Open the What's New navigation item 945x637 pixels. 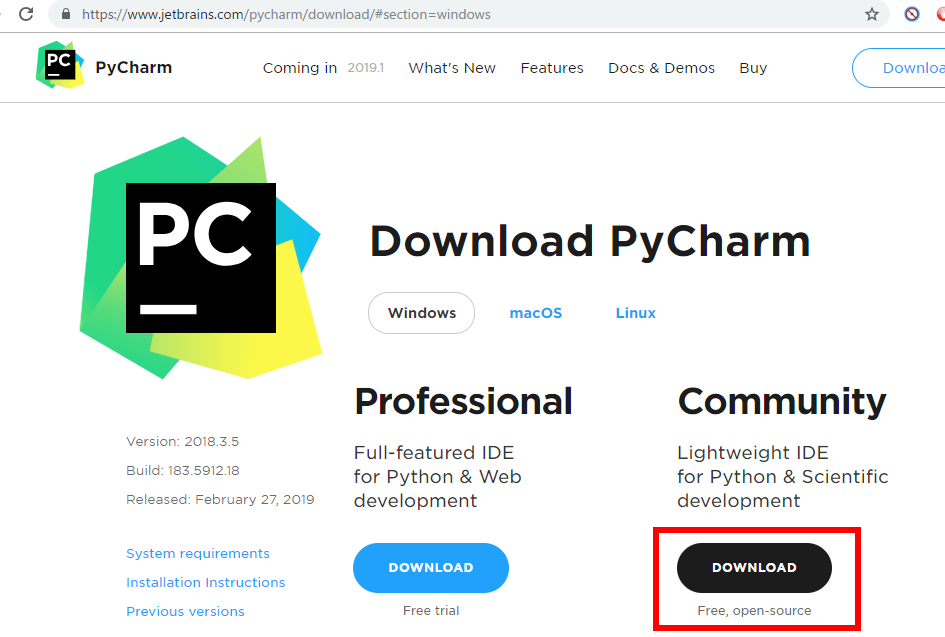(x=452, y=68)
